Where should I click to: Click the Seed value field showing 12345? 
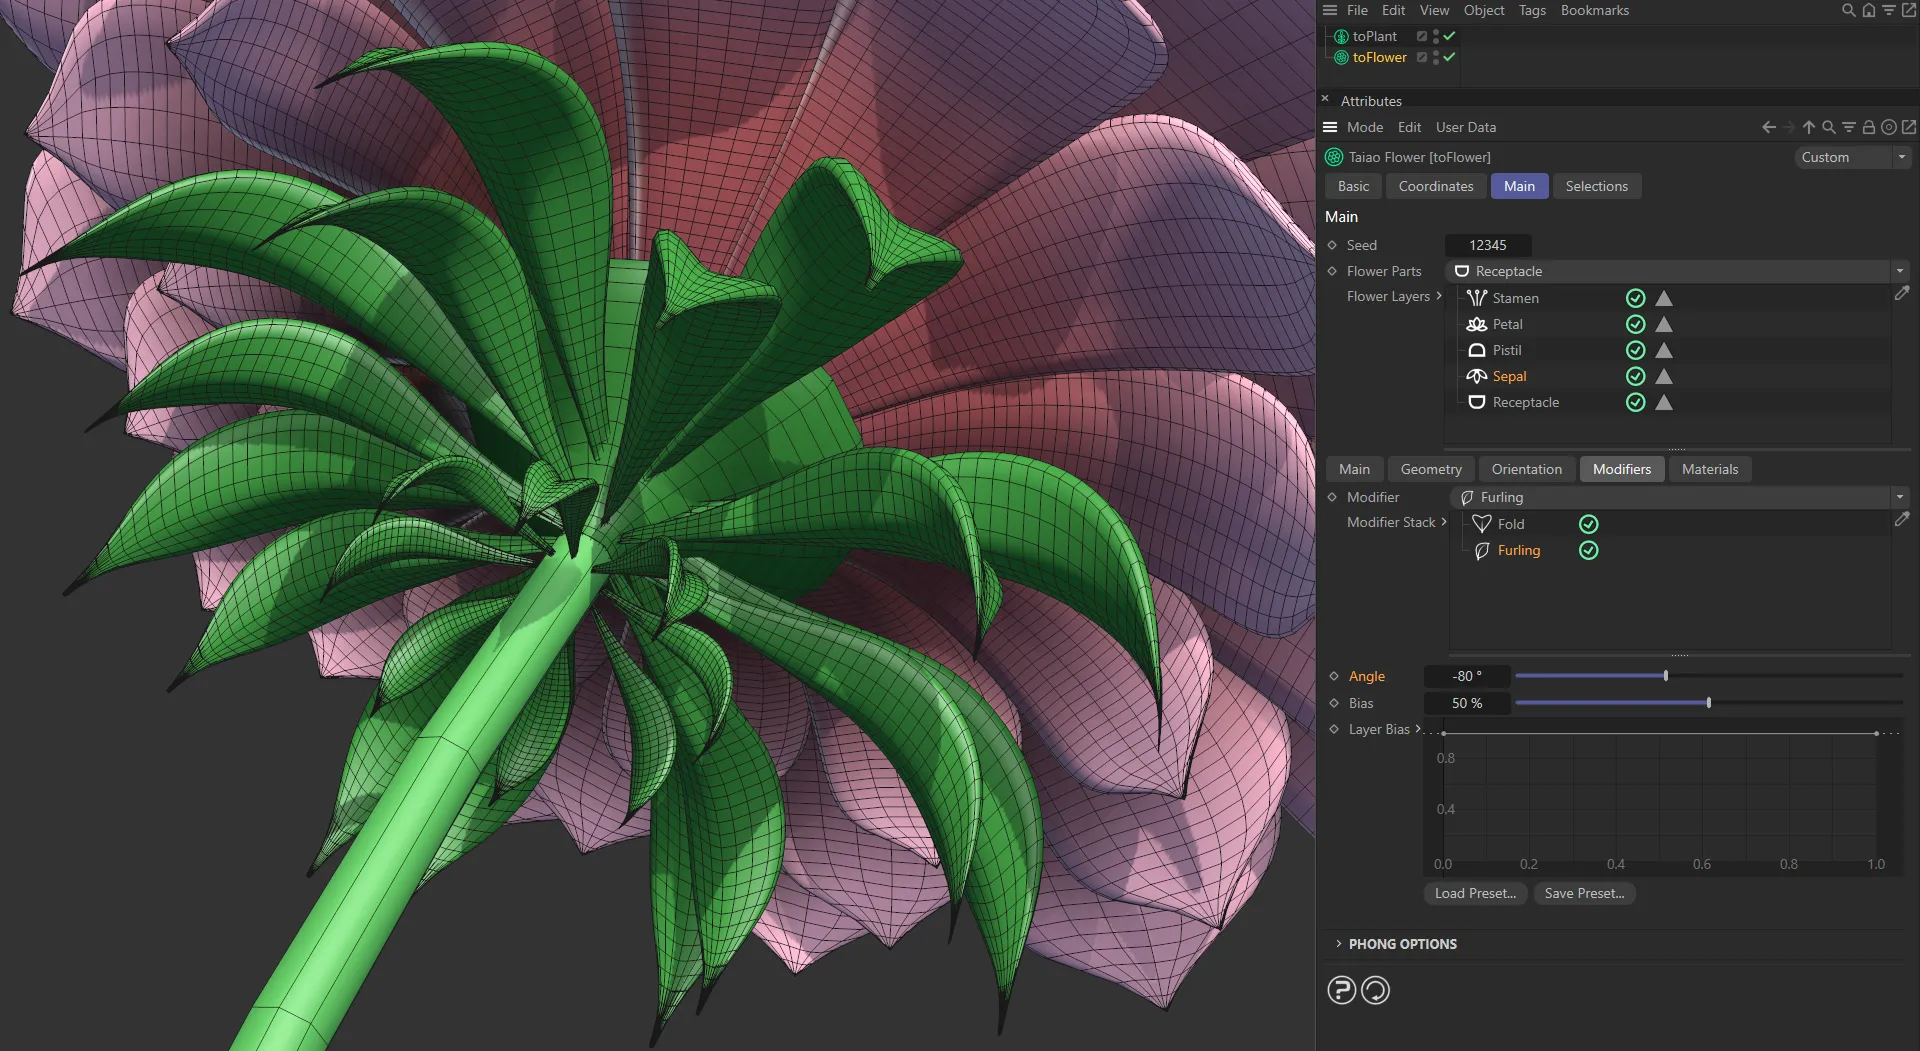[x=1488, y=244]
